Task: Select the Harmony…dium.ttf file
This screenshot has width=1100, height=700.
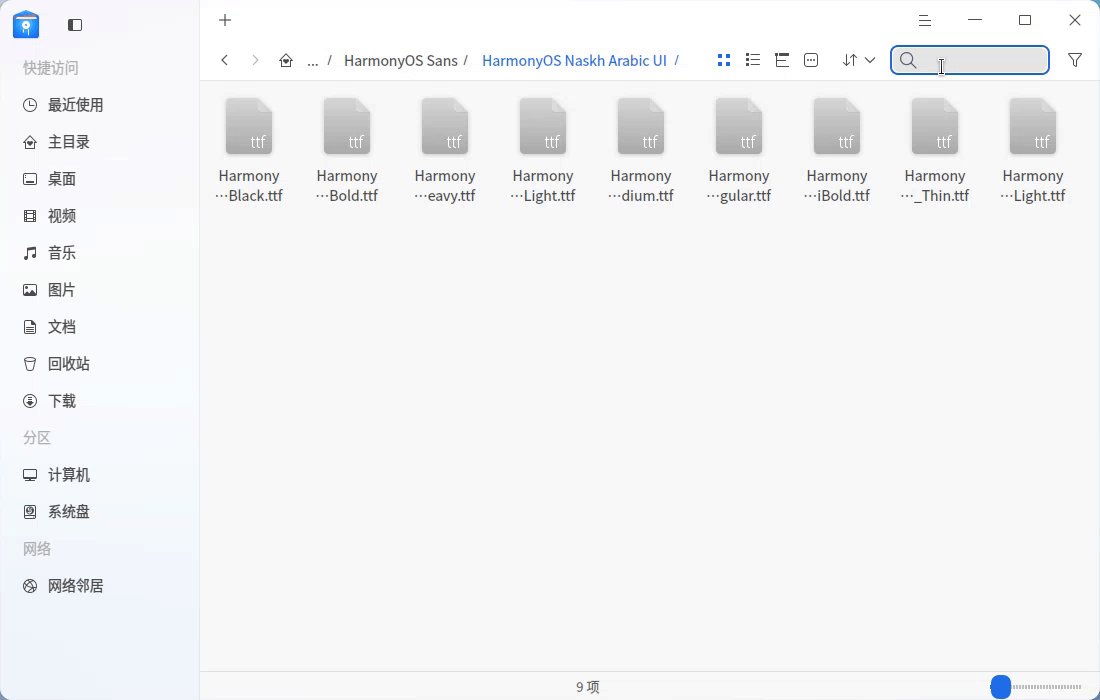Action: [641, 151]
